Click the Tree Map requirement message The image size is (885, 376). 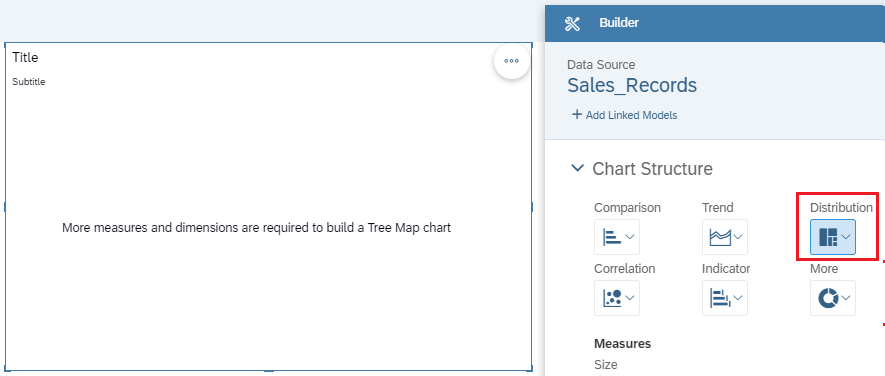click(x=256, y=228)
